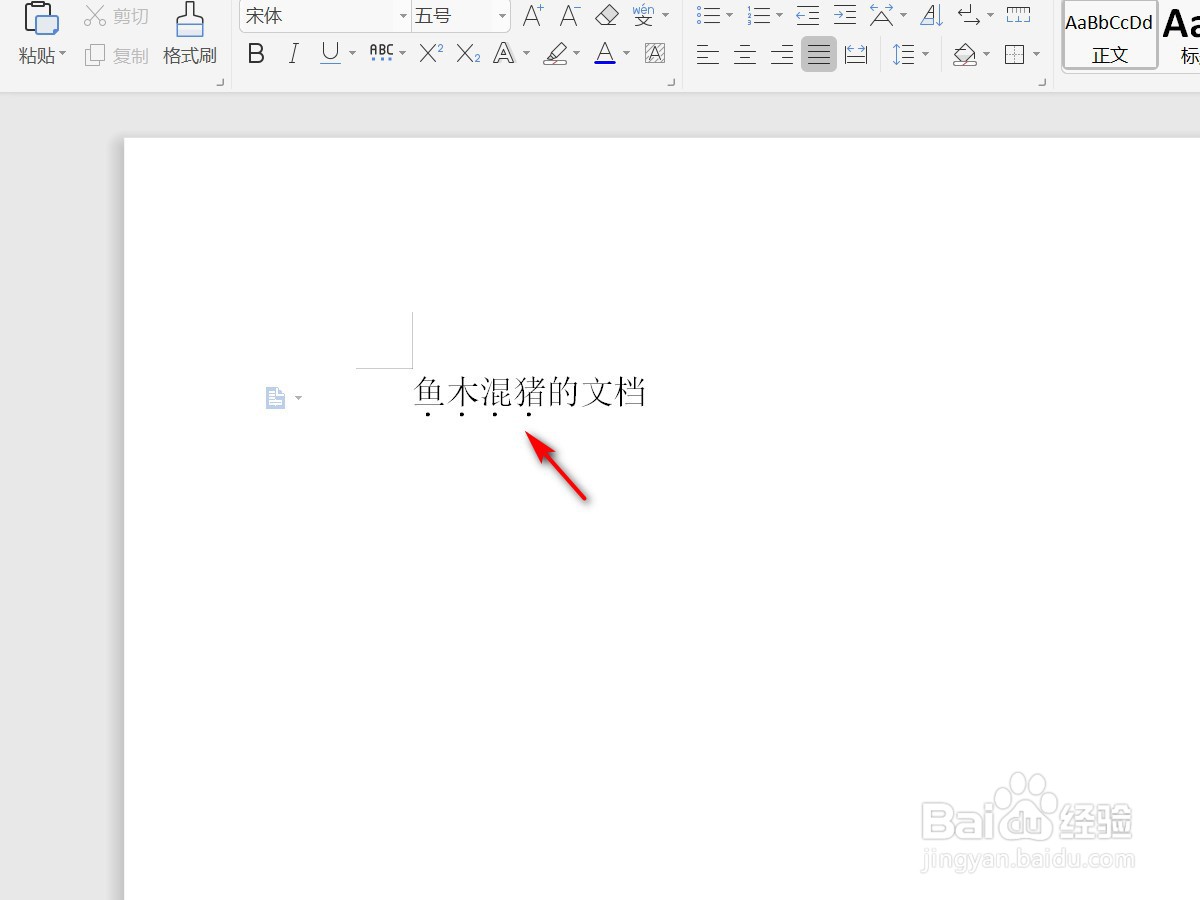Toggle the emphasis mark (ABC dots) button
The height and width of the screenshot is (900, 1200).
(x=381, y=54)
